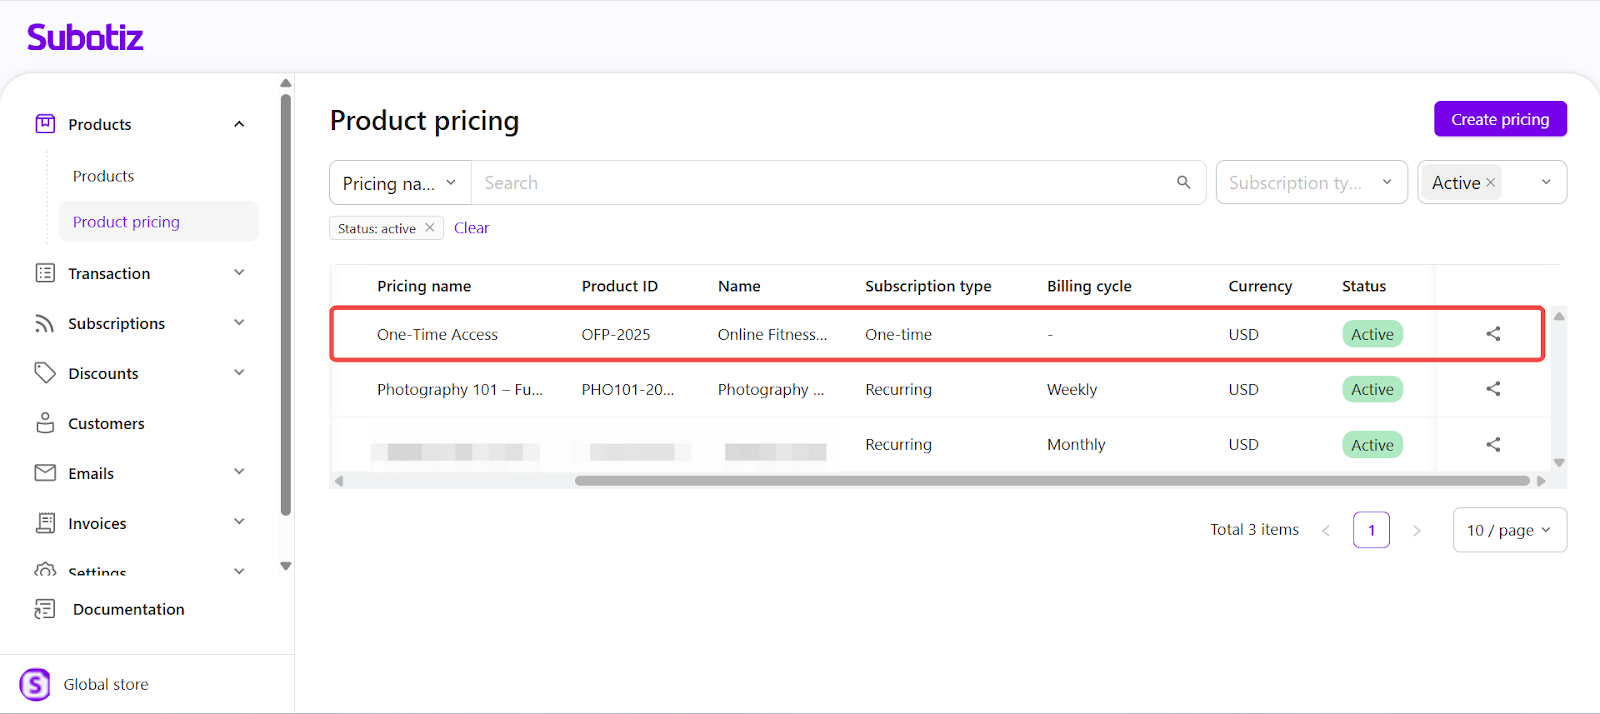Click the Create pricing button
1600x714 pixels.
point(1500,119)
